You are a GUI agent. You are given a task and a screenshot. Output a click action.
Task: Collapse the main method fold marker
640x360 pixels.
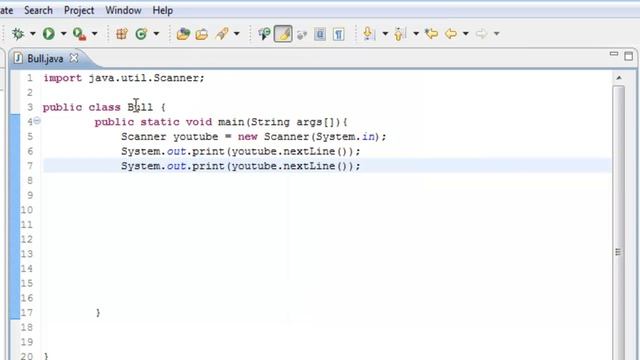[x=37, y=120]
